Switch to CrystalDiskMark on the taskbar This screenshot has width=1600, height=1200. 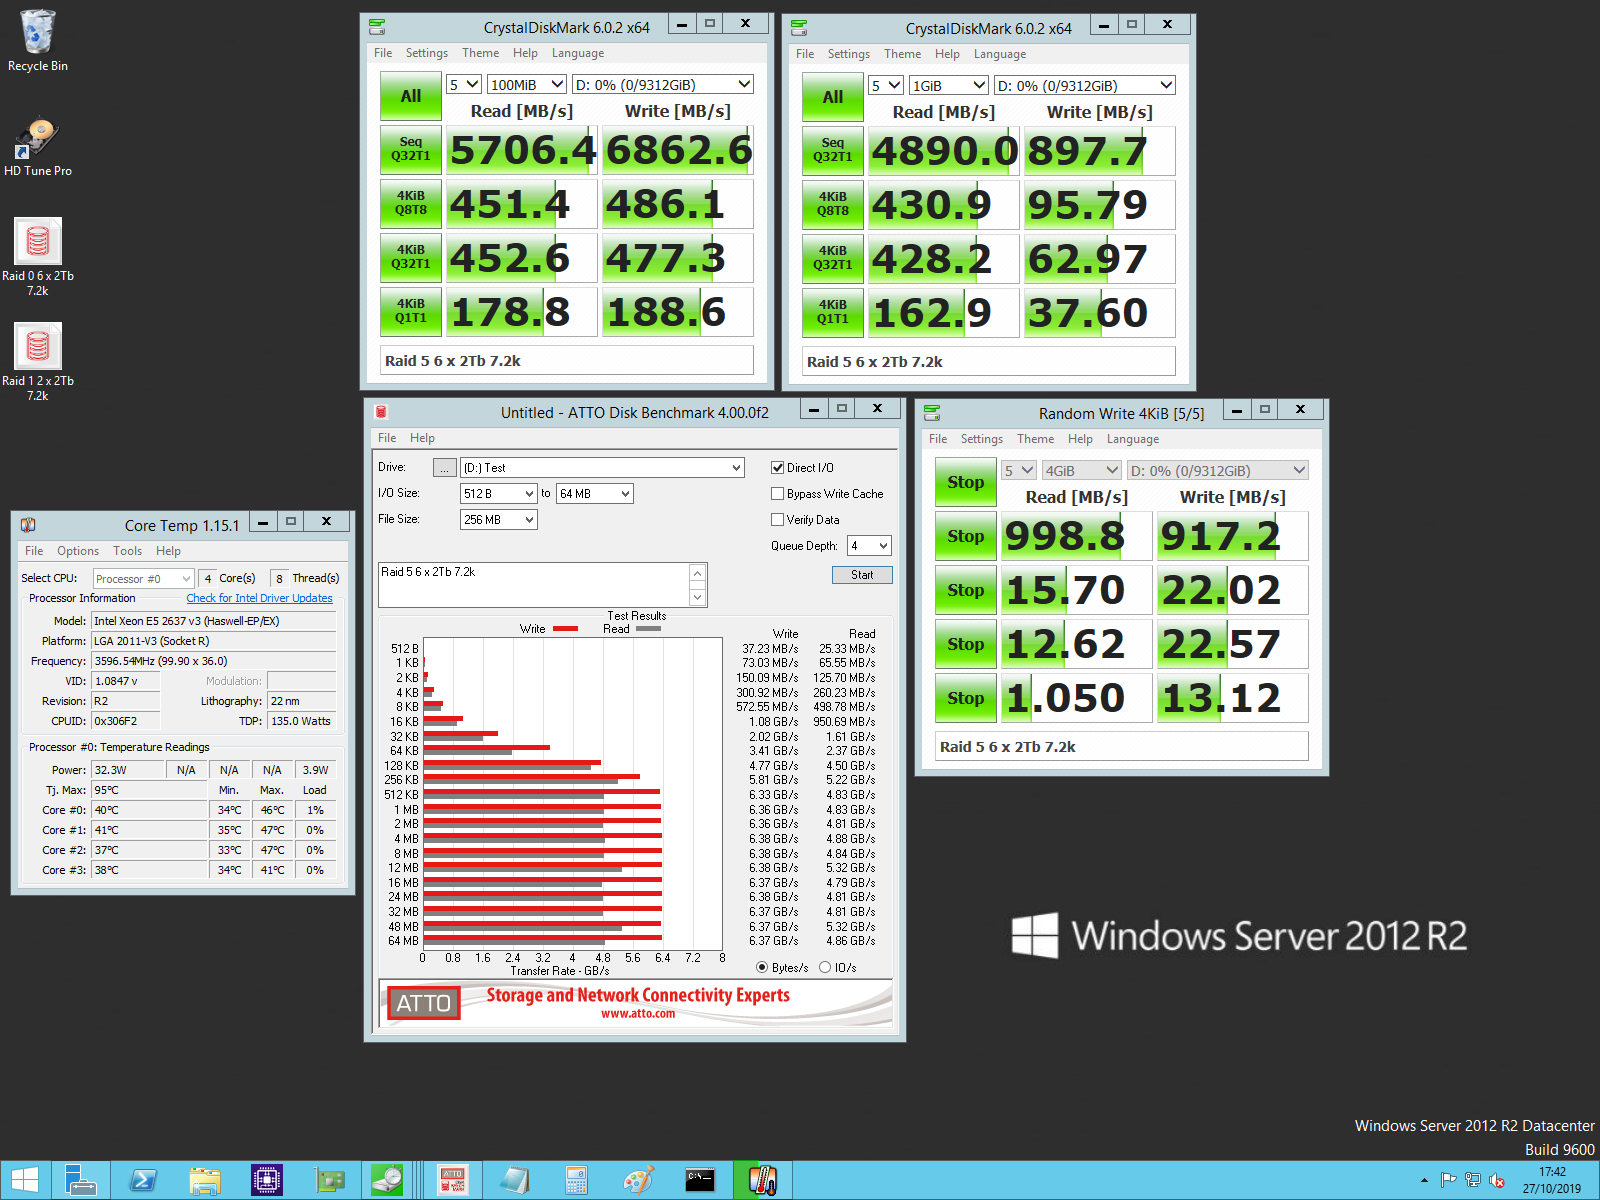(388, 1181)
